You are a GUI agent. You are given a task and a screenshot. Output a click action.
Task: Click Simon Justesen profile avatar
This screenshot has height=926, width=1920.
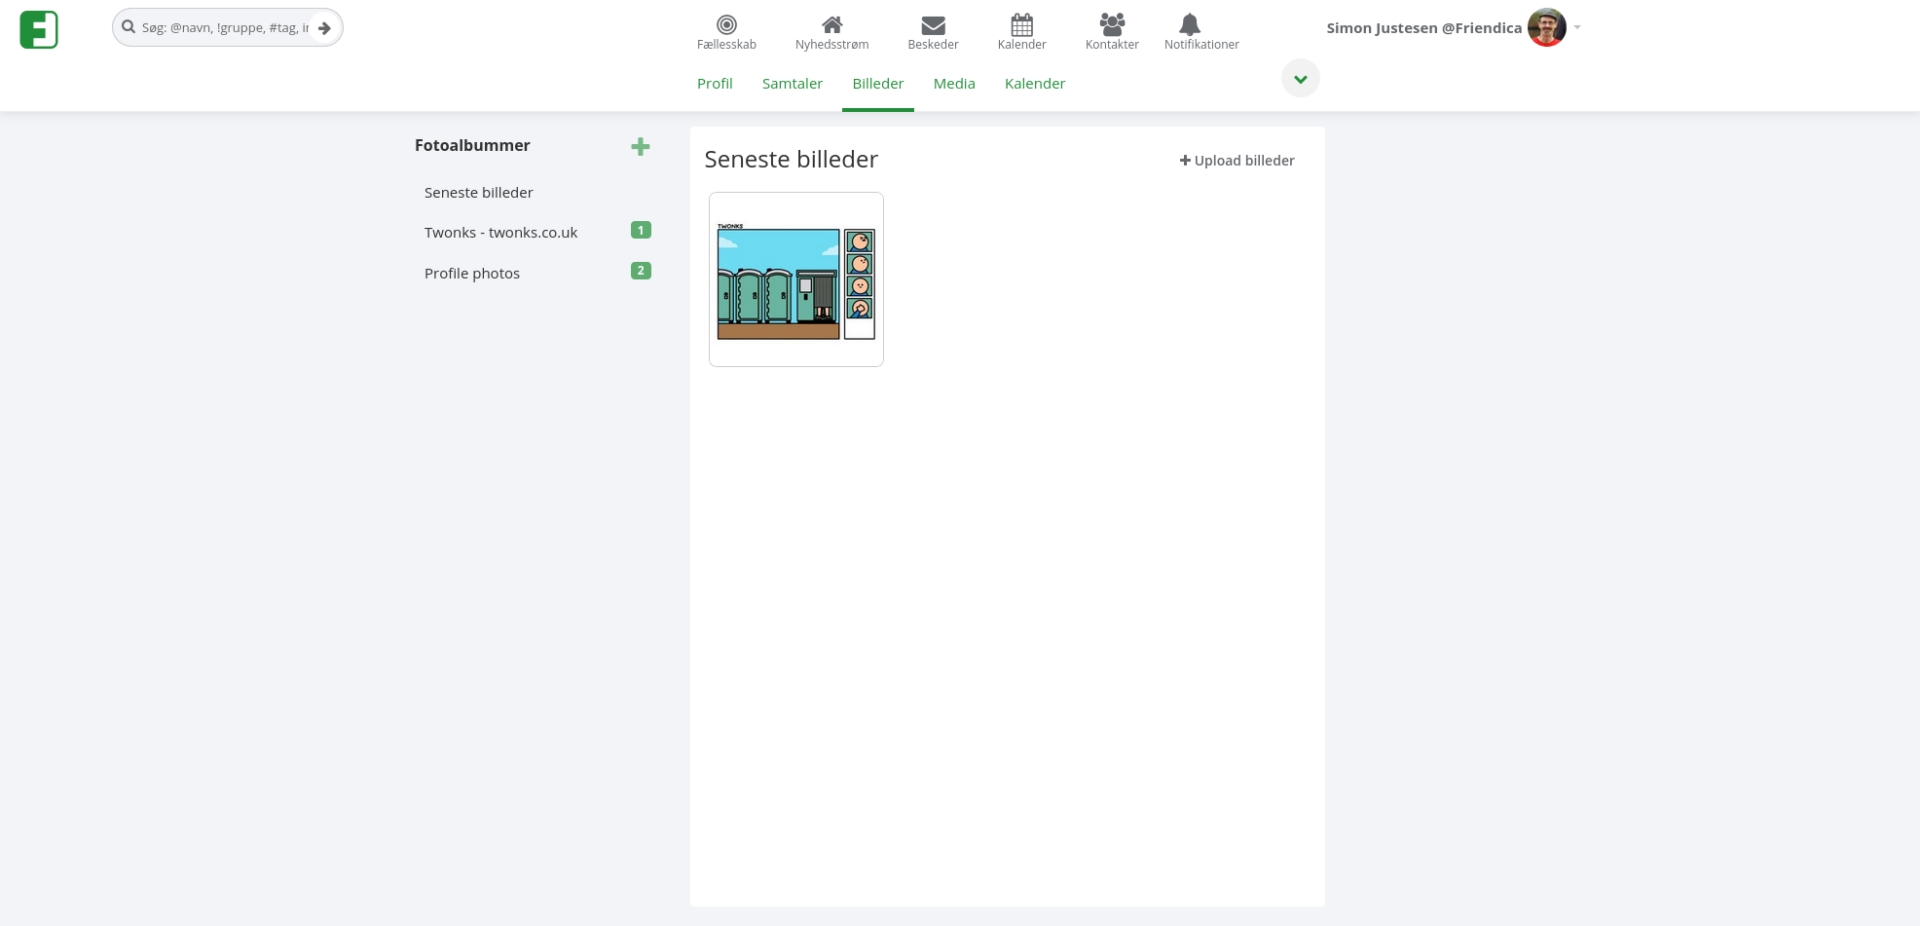(x=1546, y=28)
